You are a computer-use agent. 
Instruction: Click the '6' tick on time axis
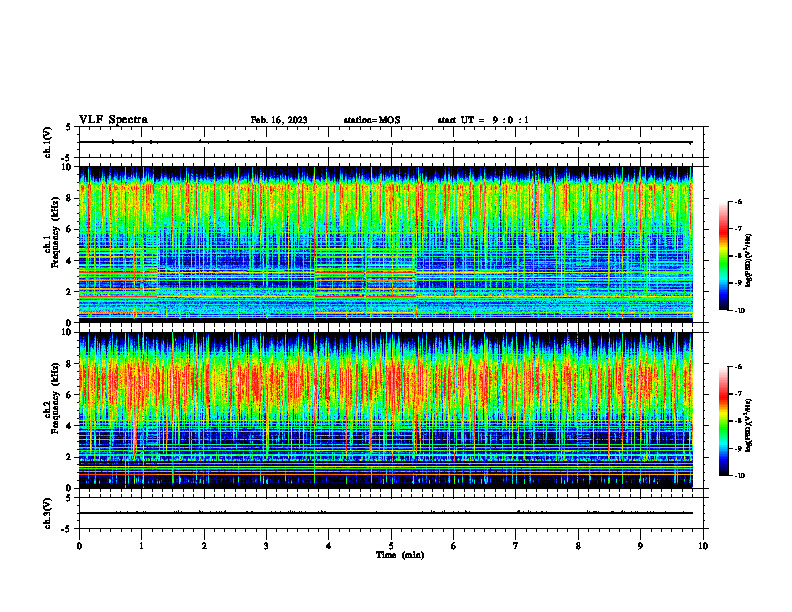coord(454,546)
